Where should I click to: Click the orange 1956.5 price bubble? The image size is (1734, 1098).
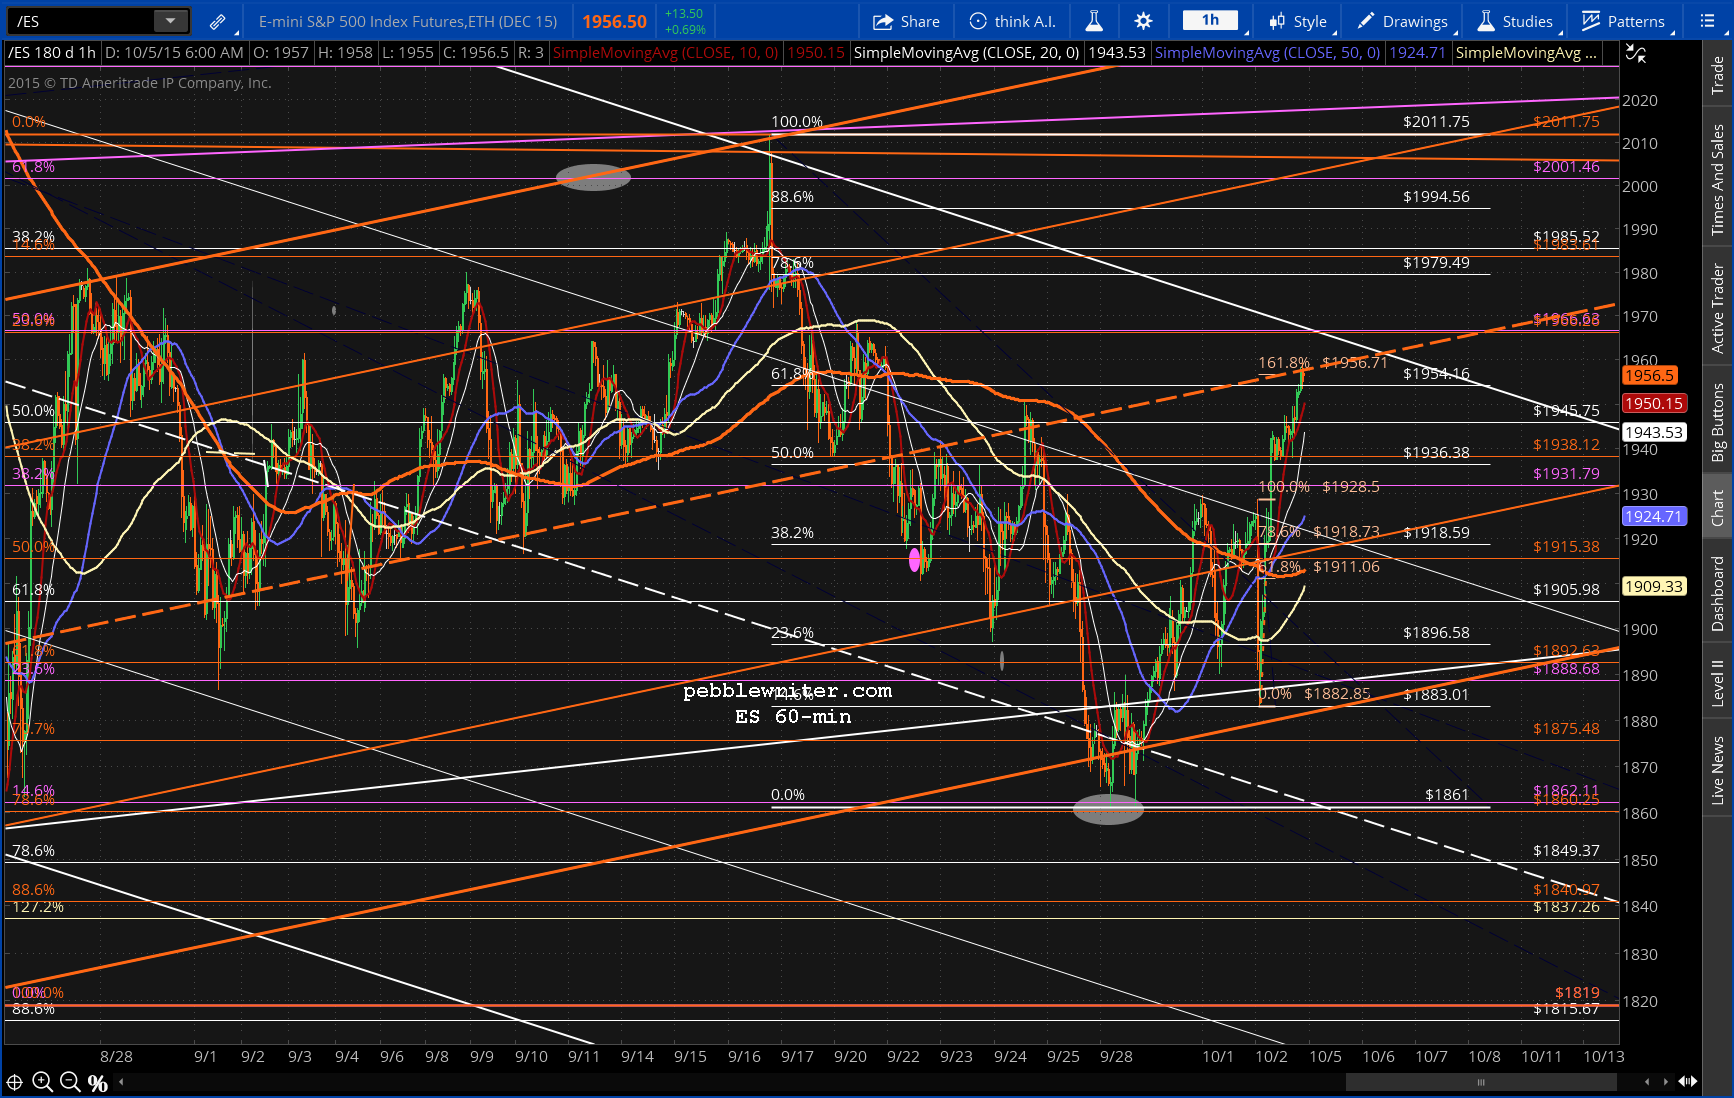(x=1649, y=376)
